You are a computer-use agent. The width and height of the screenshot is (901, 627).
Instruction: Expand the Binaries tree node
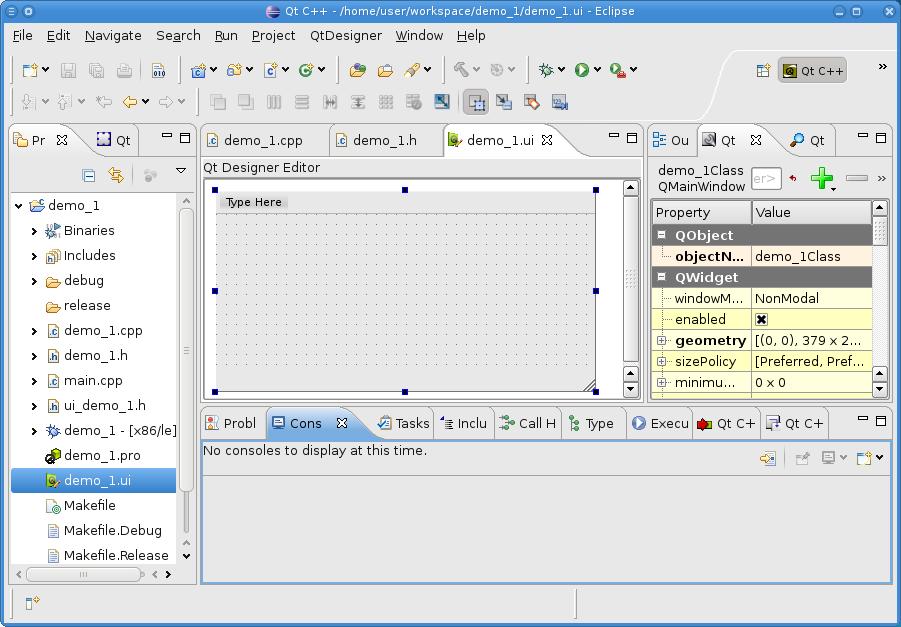34,231
